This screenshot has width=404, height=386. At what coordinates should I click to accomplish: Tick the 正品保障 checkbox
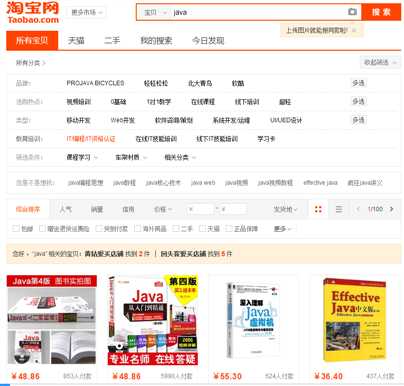pos(229,228)
